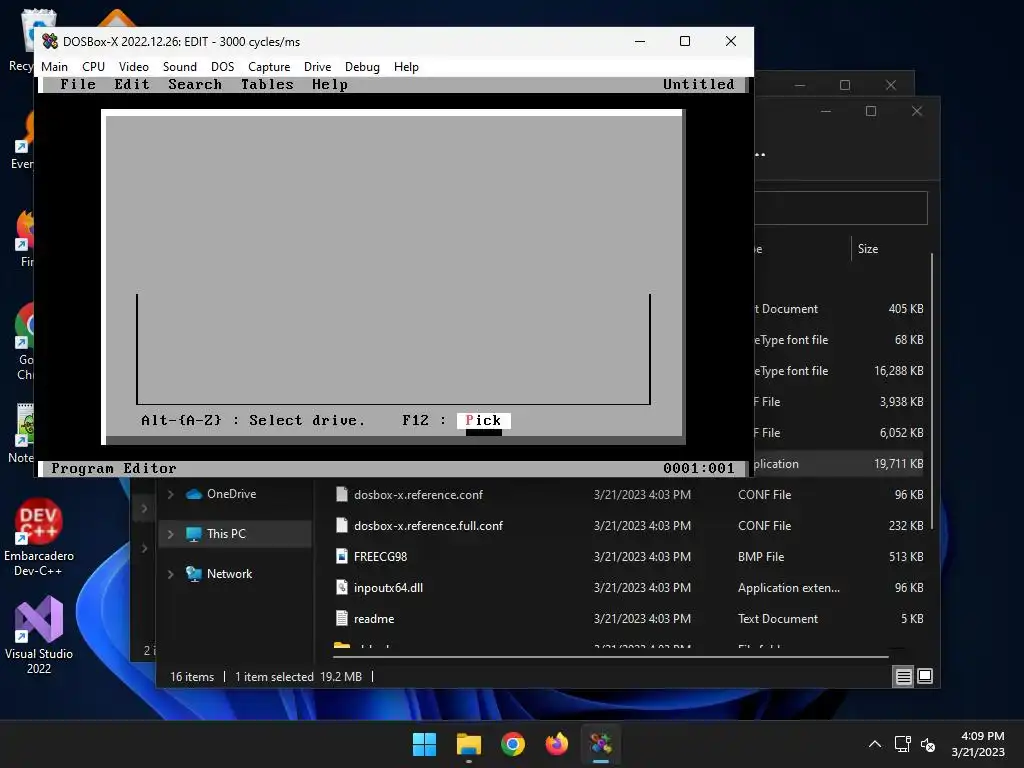This screenshot has width=1024, height=768.
Task: Open the clock and date panel
Action: (978, 744)
